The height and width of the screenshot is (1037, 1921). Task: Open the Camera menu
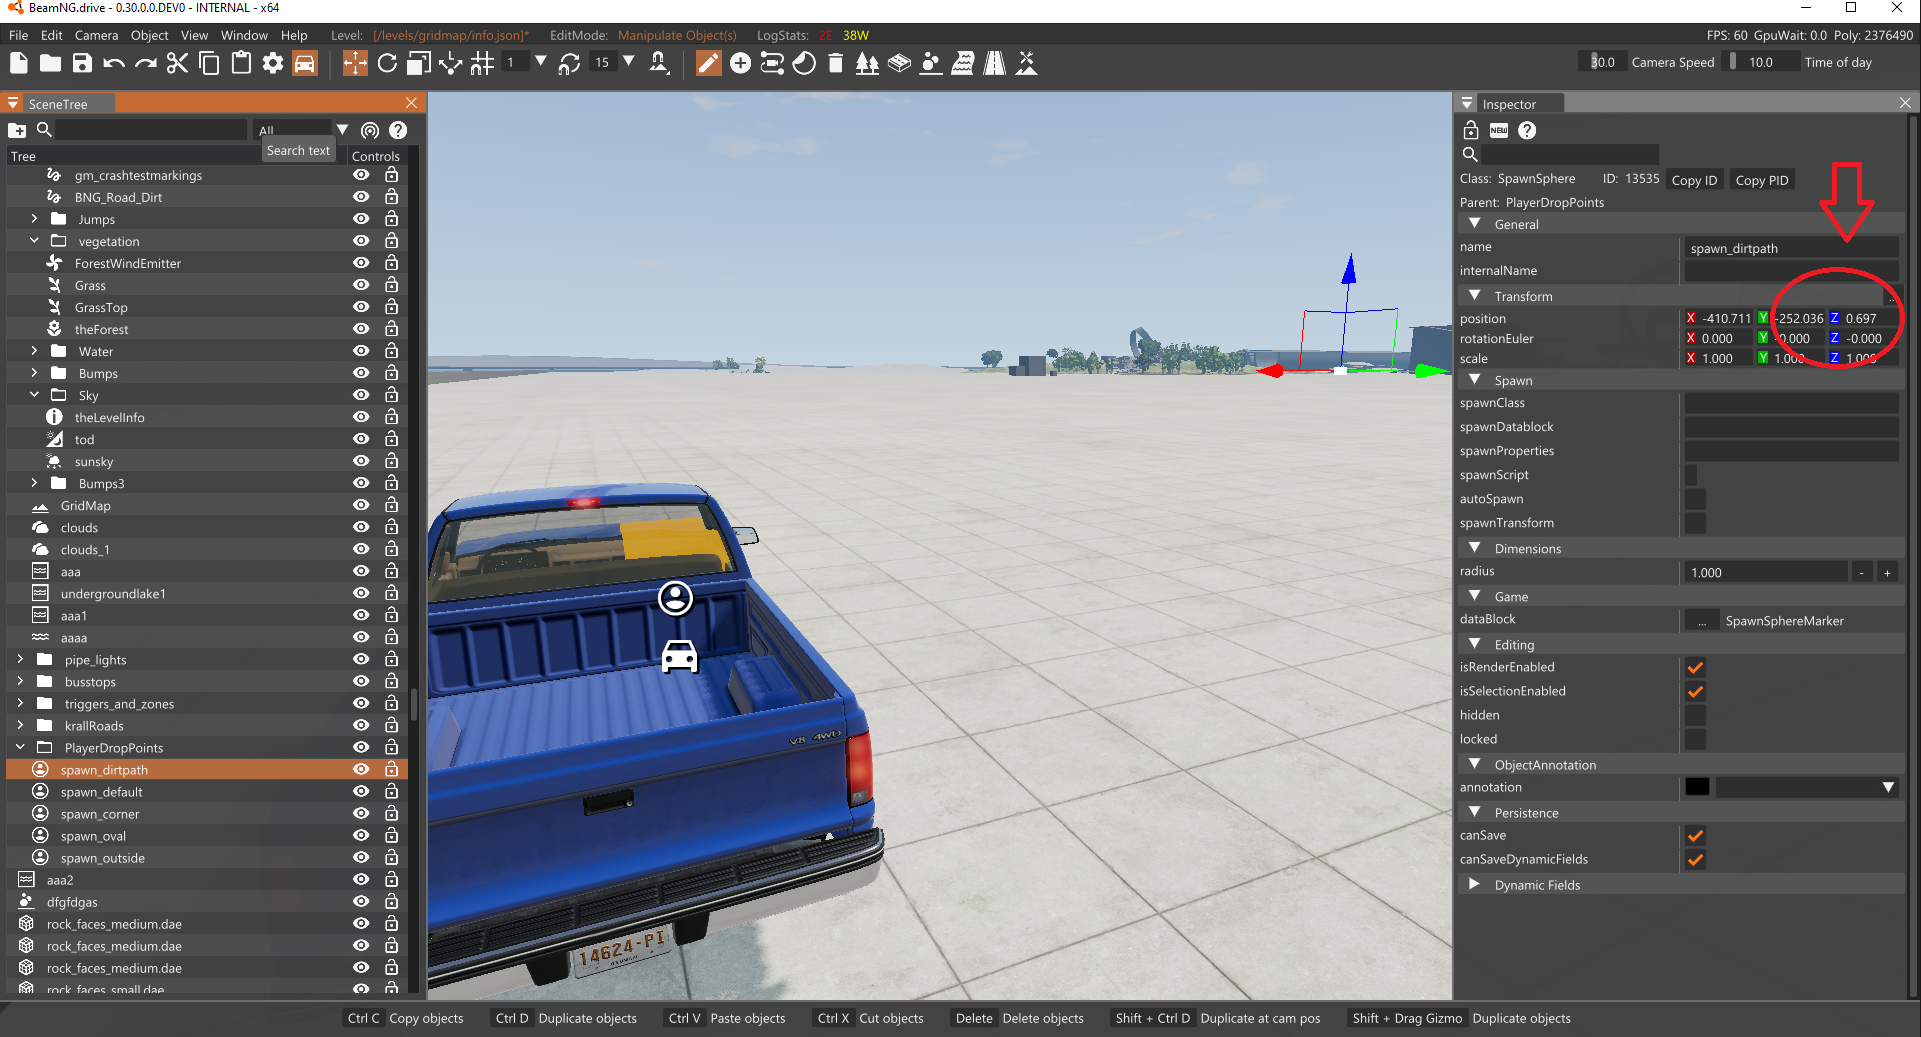pos(96,35)
